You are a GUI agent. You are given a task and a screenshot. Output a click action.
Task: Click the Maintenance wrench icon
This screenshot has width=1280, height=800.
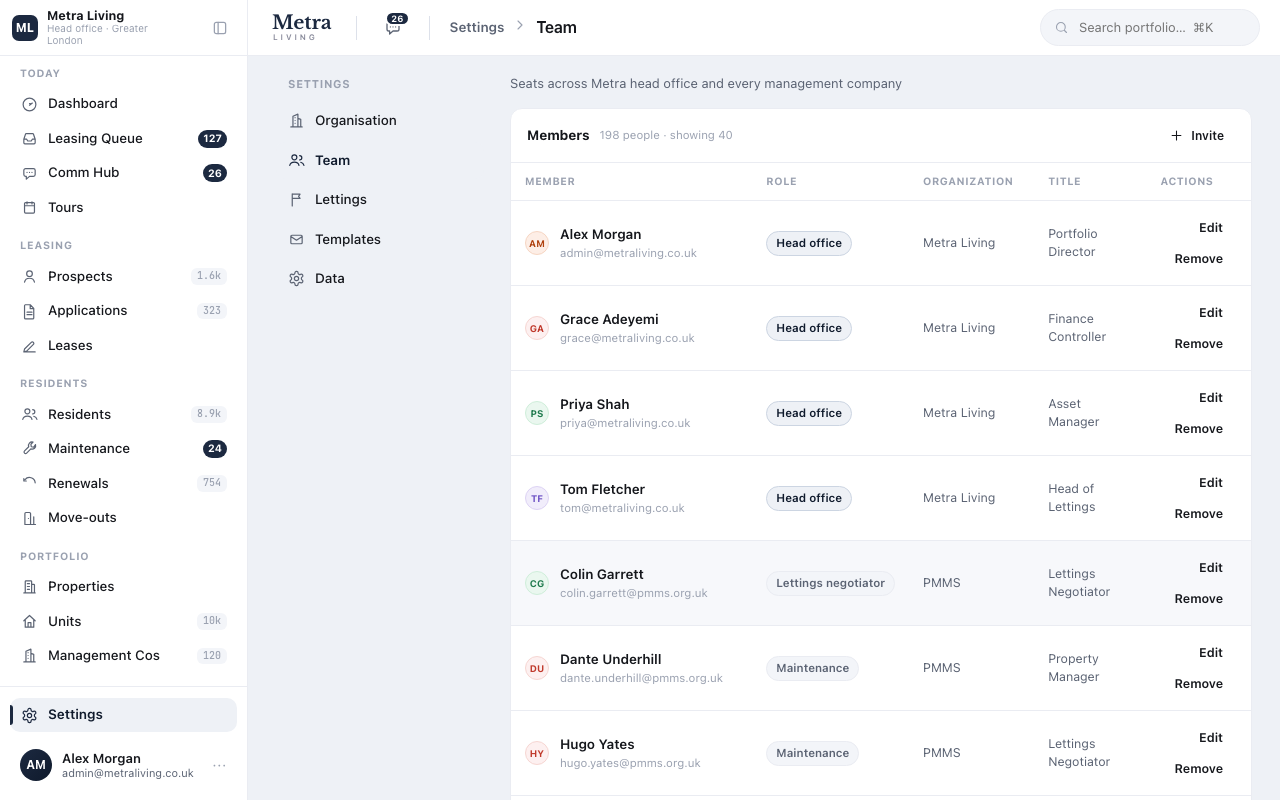click(x=29, y=449)
